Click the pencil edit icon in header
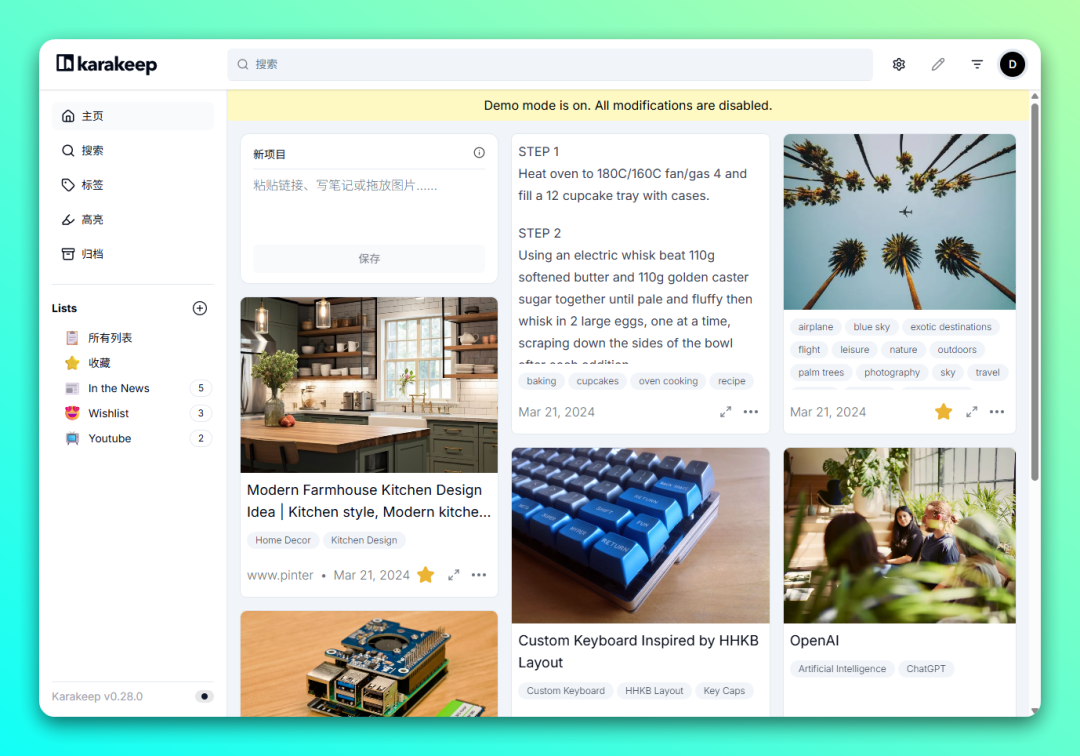The width and height of the screenshot is (1080, 756). point(938,64)
